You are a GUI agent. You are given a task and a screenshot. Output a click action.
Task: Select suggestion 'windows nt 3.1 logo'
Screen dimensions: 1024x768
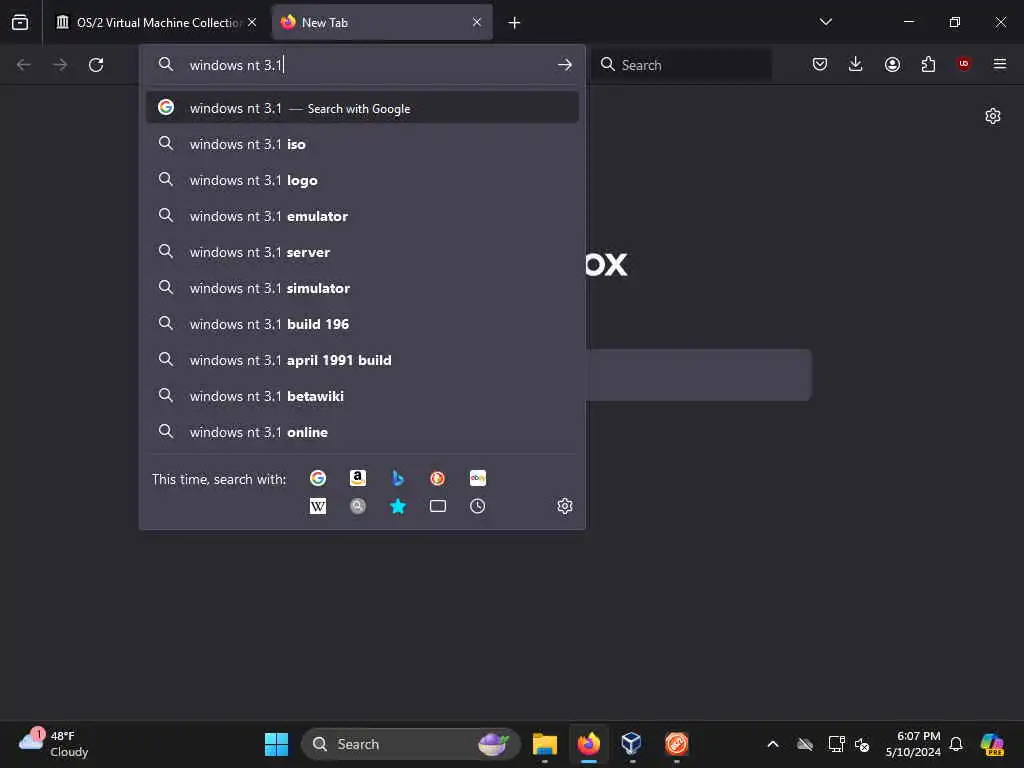[362, 180]
